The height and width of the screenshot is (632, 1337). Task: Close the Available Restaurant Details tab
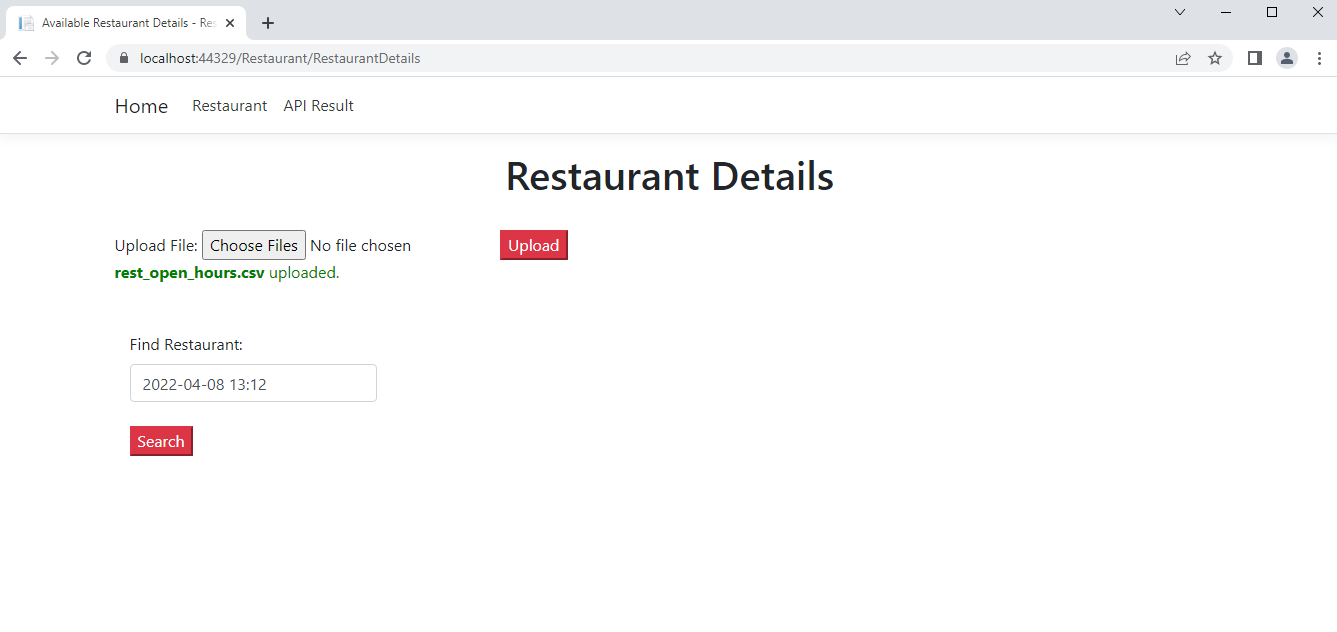tap(230, 23)
